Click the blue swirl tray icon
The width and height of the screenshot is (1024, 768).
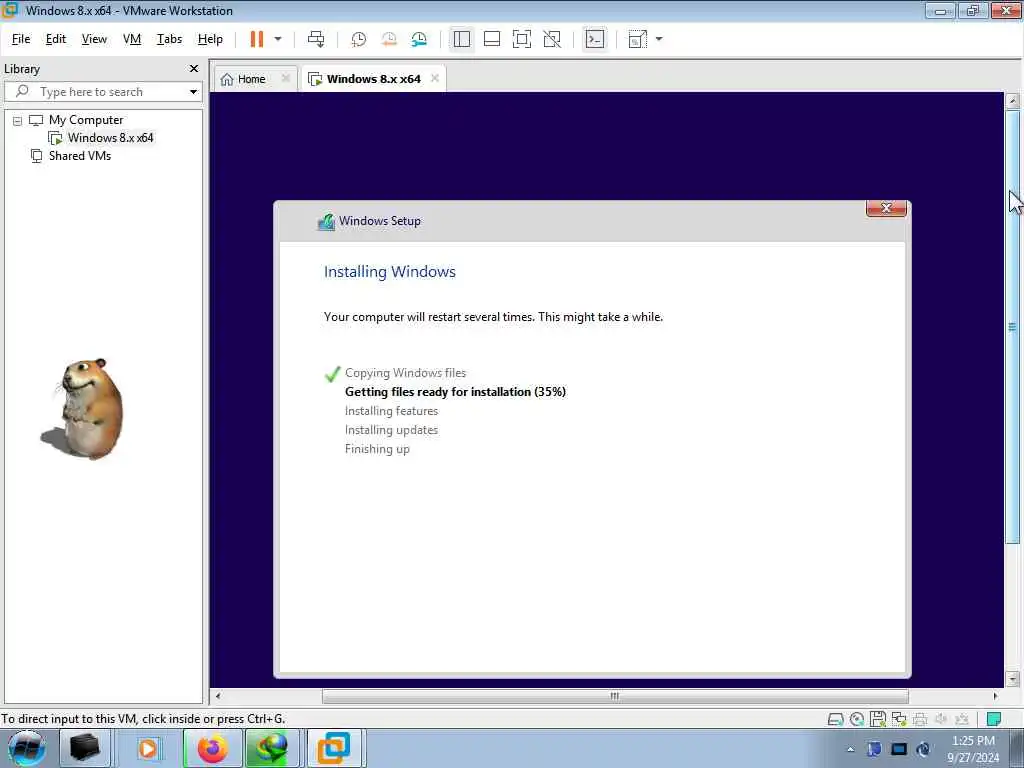(x=923, y=749)
